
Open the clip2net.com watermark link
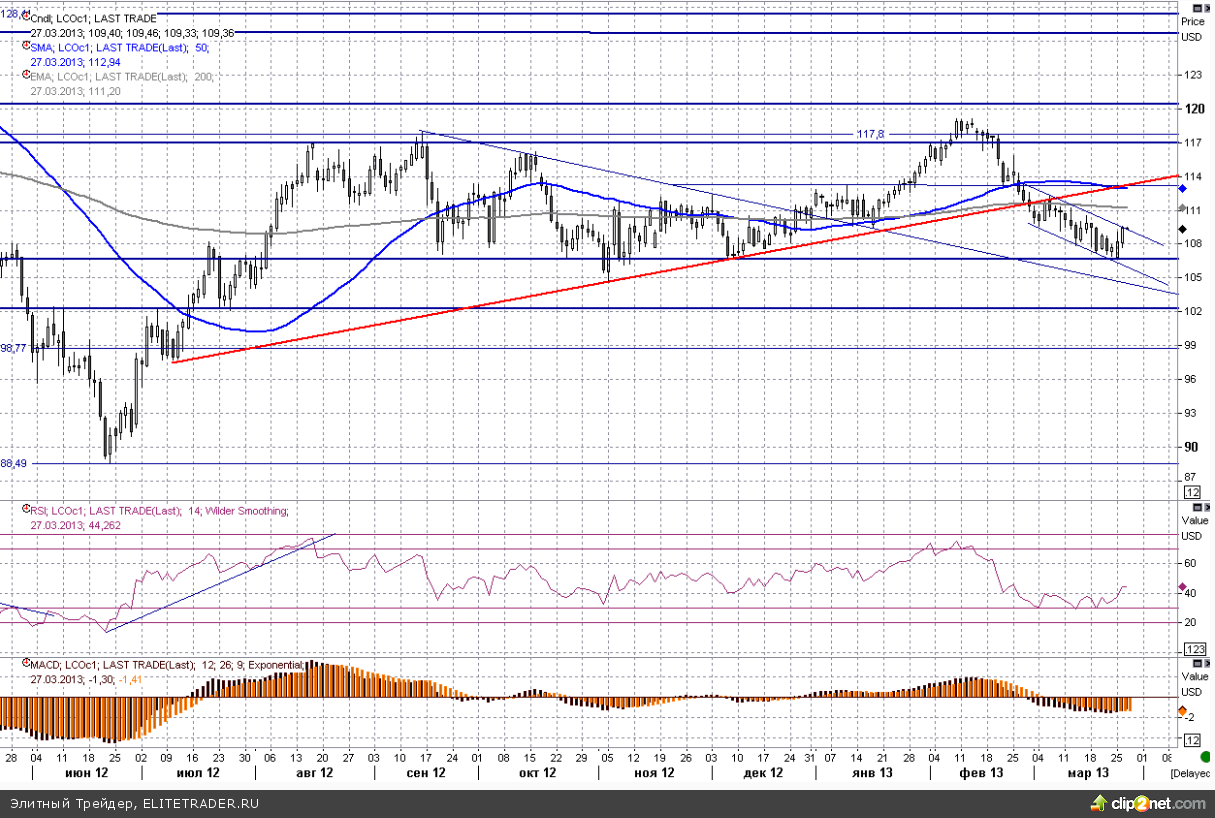(1148, 804)
